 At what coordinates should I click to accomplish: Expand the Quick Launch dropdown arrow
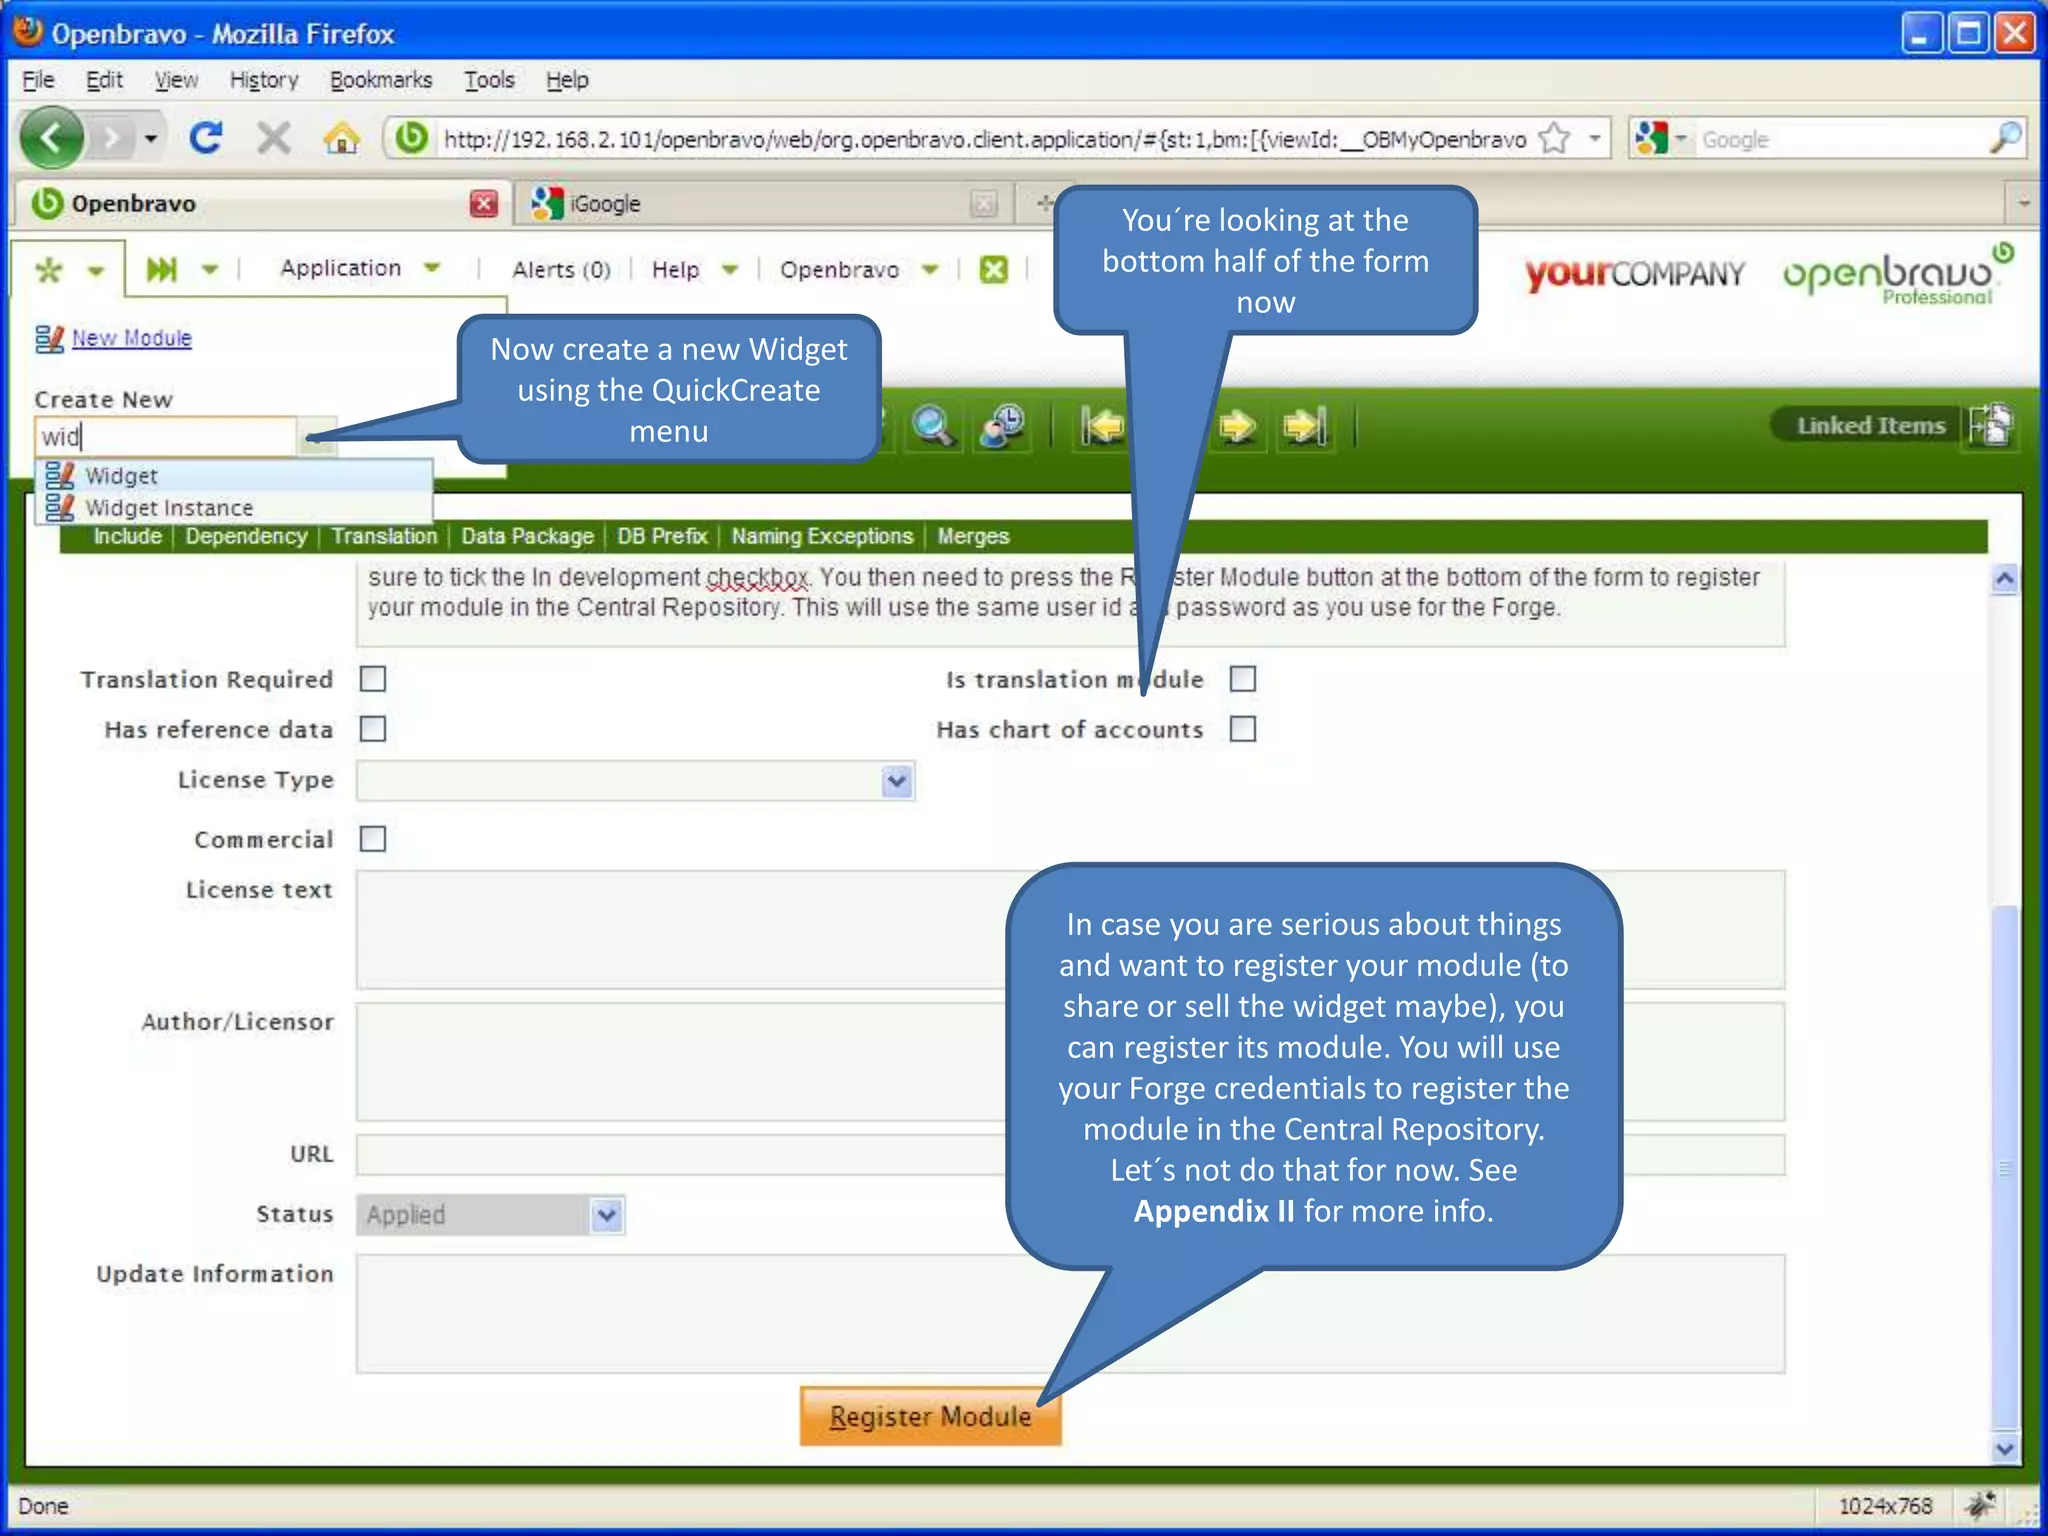click(209, 269)
